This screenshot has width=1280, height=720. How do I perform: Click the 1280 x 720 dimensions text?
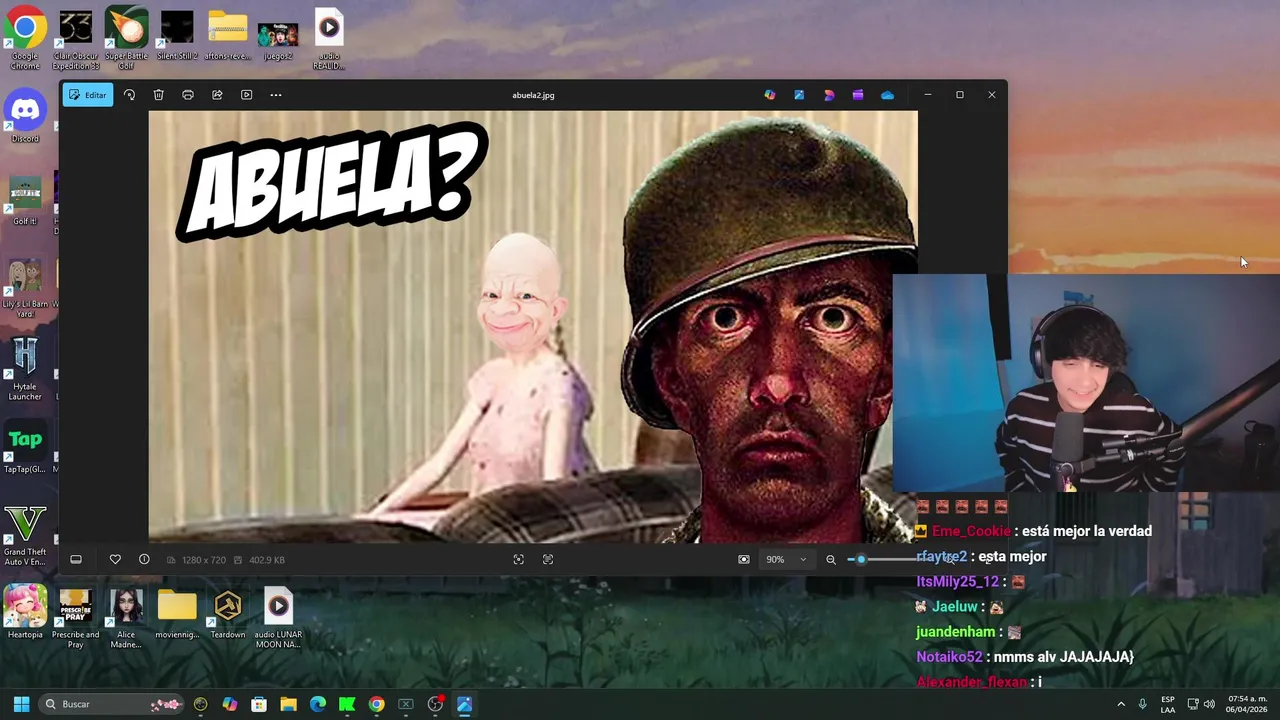[204, 560]
